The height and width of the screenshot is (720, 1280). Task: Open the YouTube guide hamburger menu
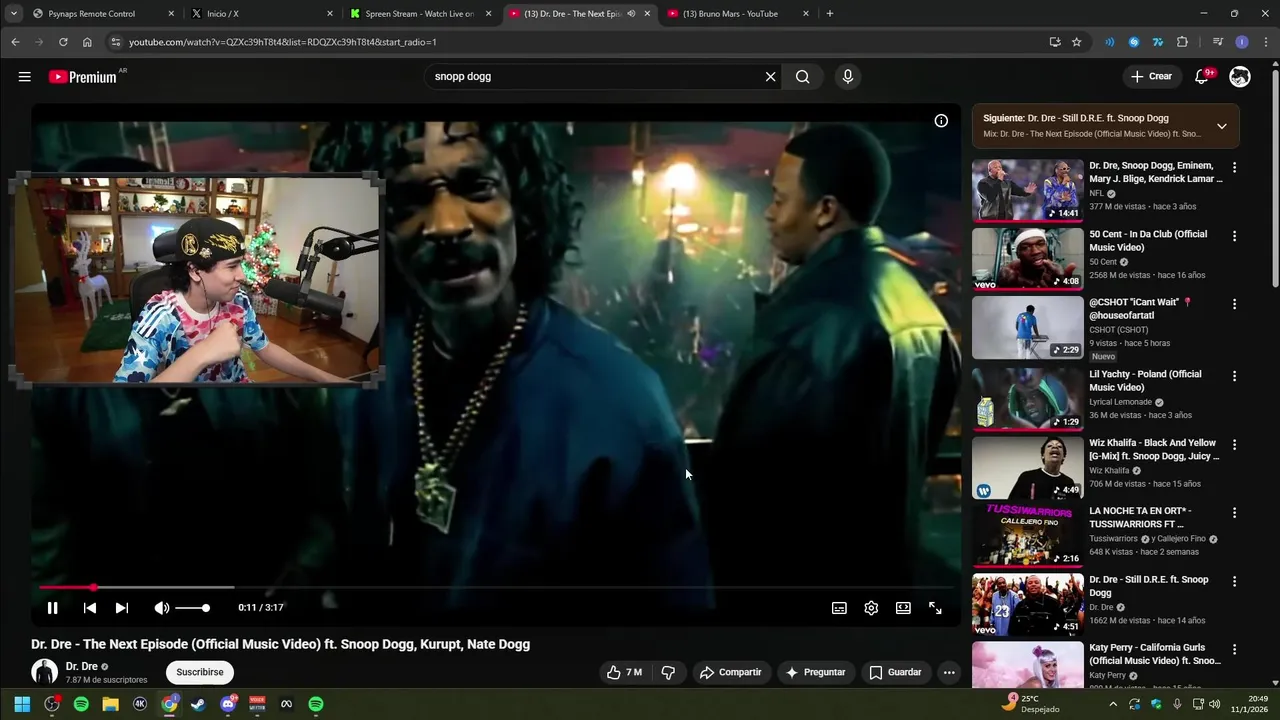point(24,77)
